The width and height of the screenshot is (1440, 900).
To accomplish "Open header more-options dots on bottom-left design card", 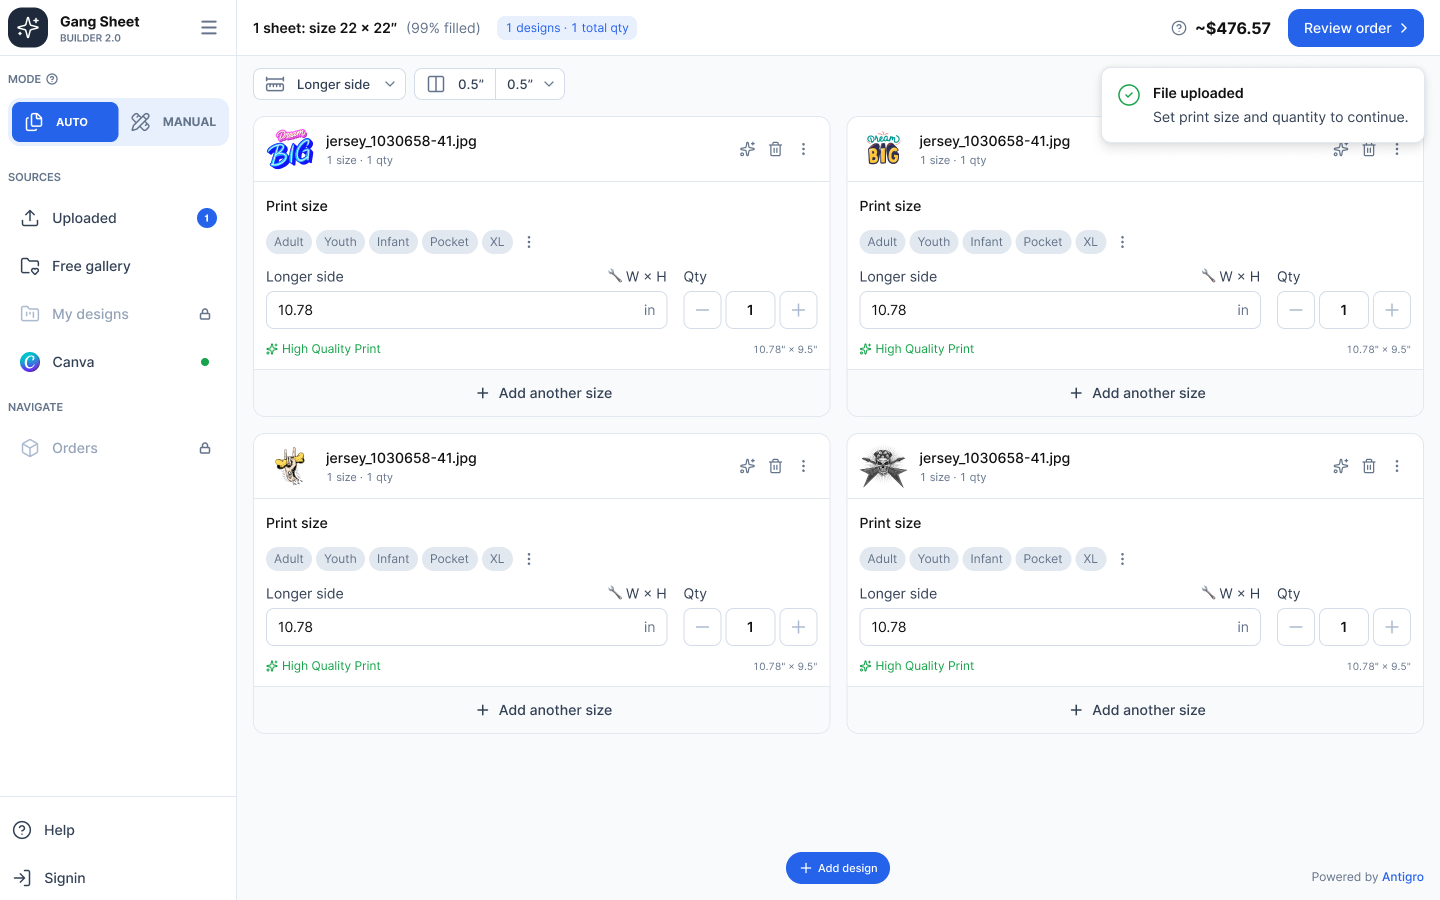I will click(x=803, y=466).
